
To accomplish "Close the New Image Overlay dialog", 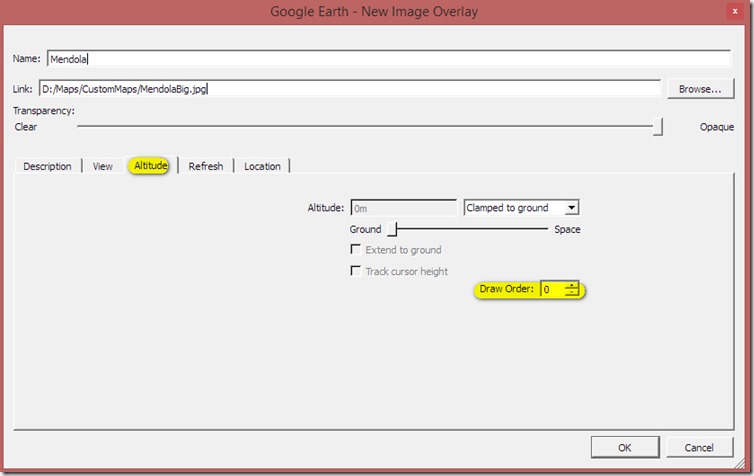I will [735, 11].
